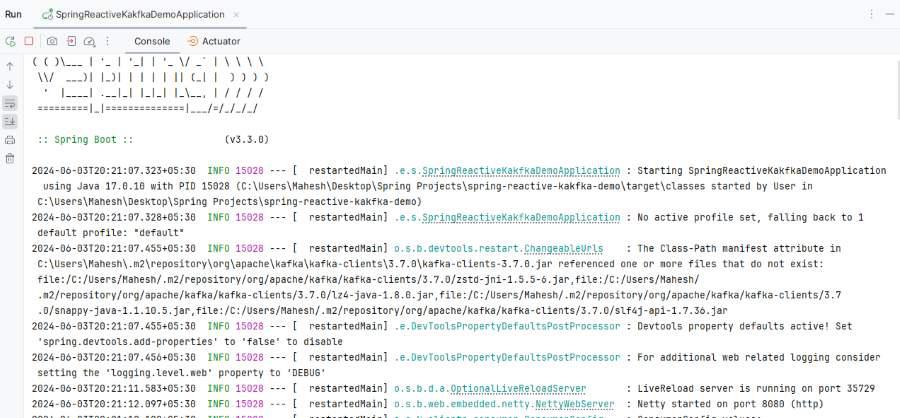
Task: Click the down arrow in console gutter
Action: coord(10,85)
